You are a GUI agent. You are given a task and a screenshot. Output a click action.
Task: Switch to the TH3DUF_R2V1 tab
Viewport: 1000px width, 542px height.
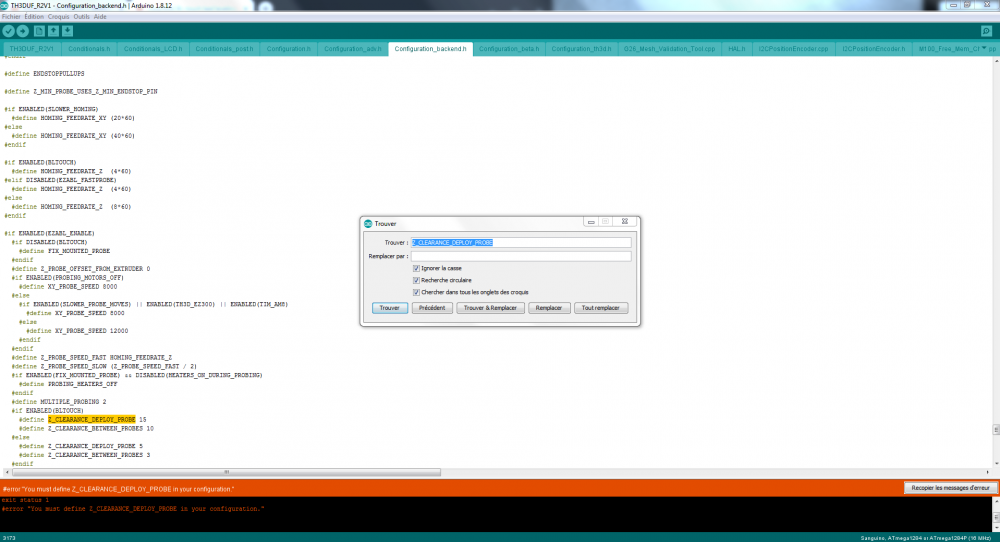pos(32,48)
